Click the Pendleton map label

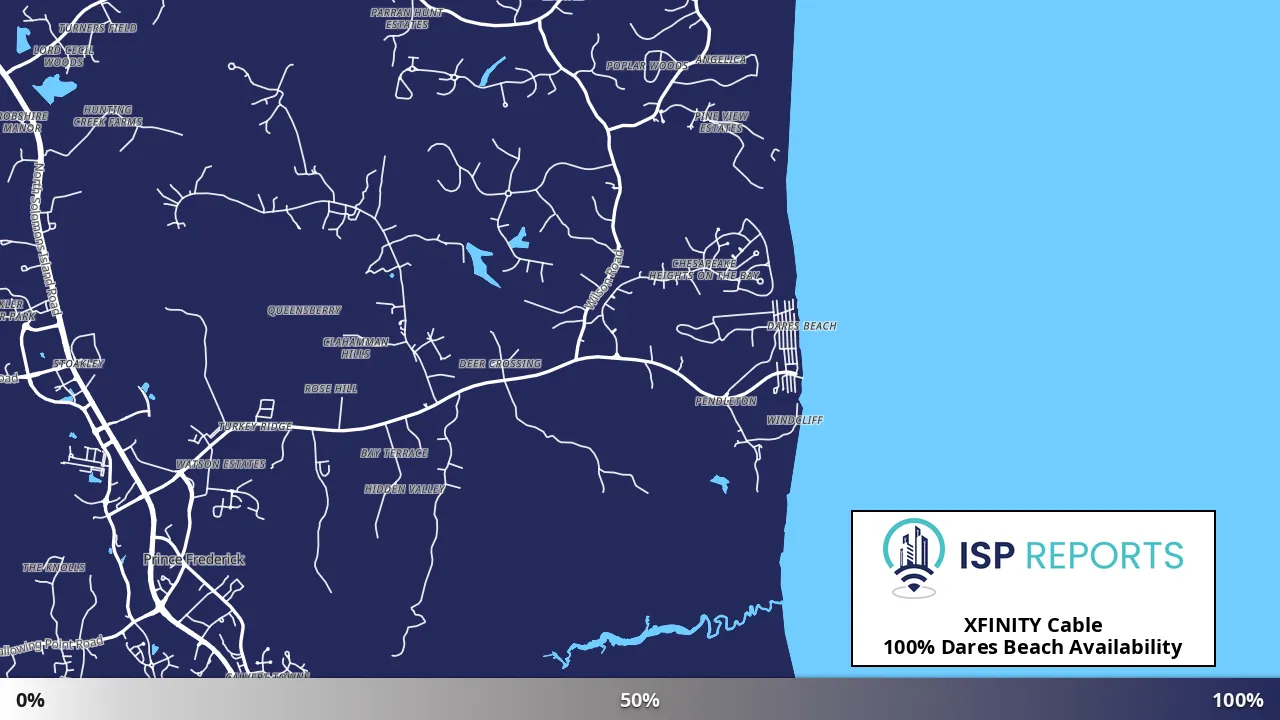click(x=726, y=401)
